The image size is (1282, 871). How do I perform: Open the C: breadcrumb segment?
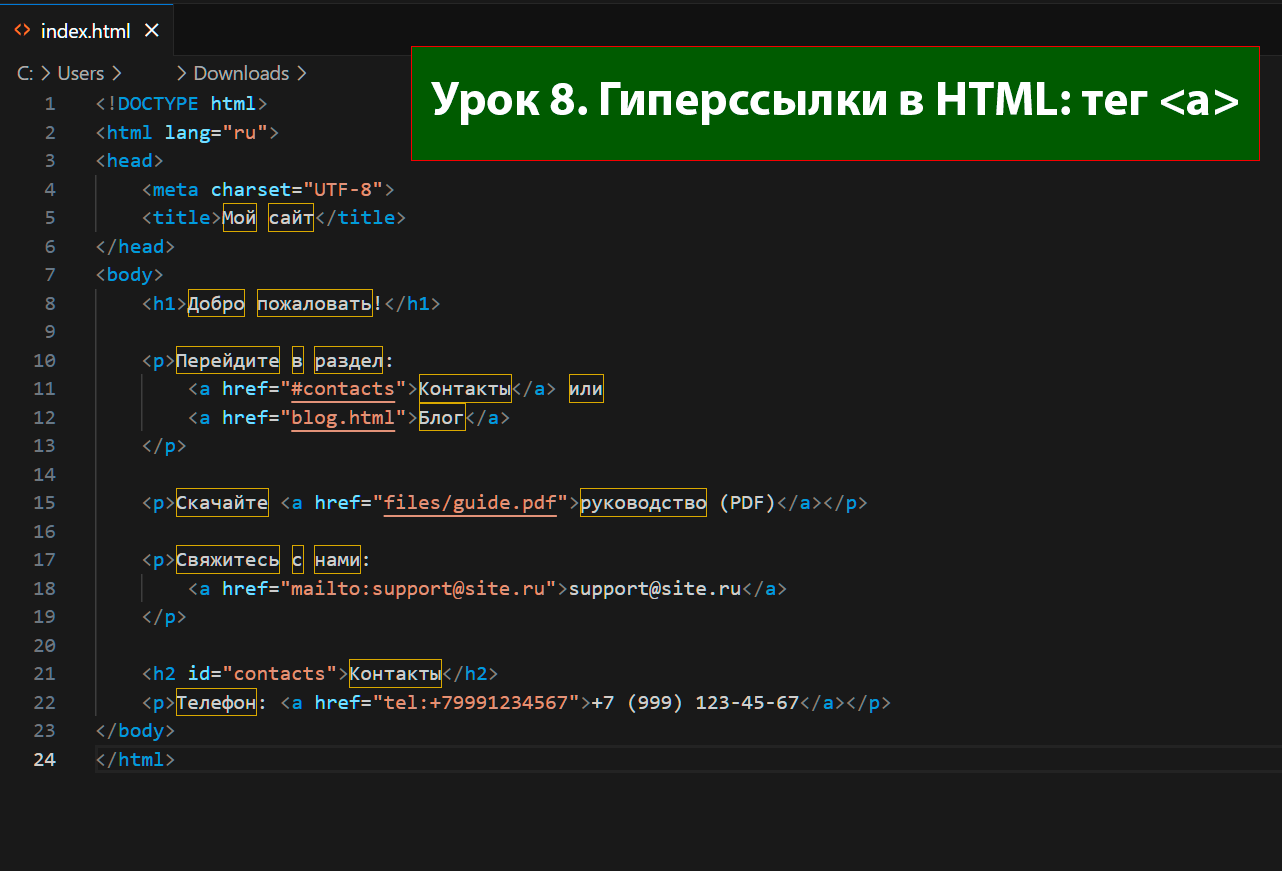(x=25, y=73)
